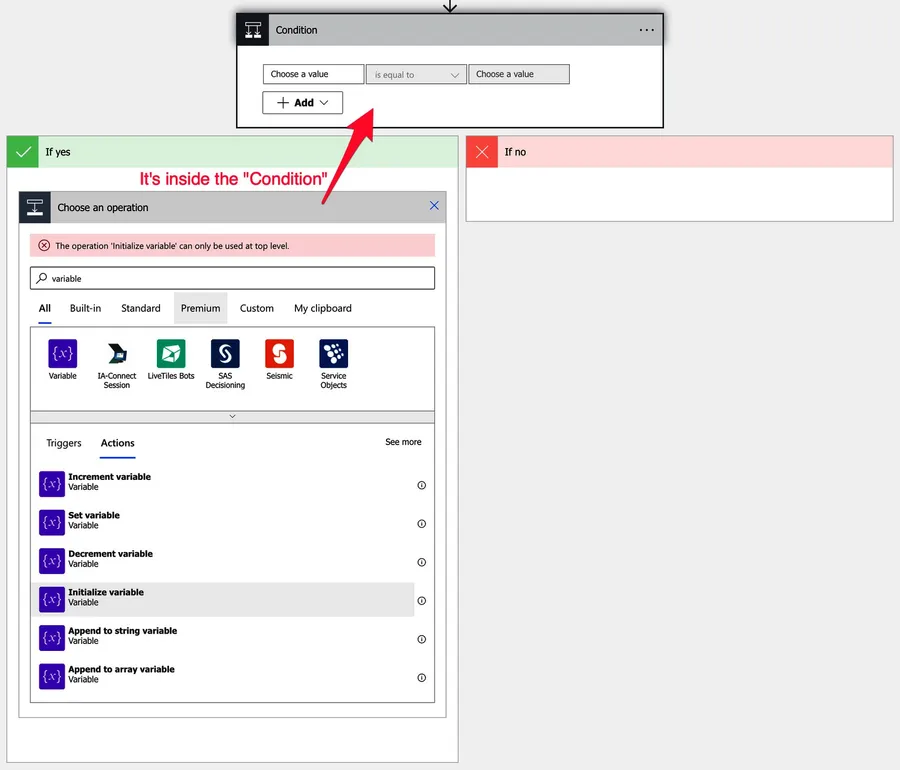
Task: Click the See more link
Action: (x=403, y=442)
